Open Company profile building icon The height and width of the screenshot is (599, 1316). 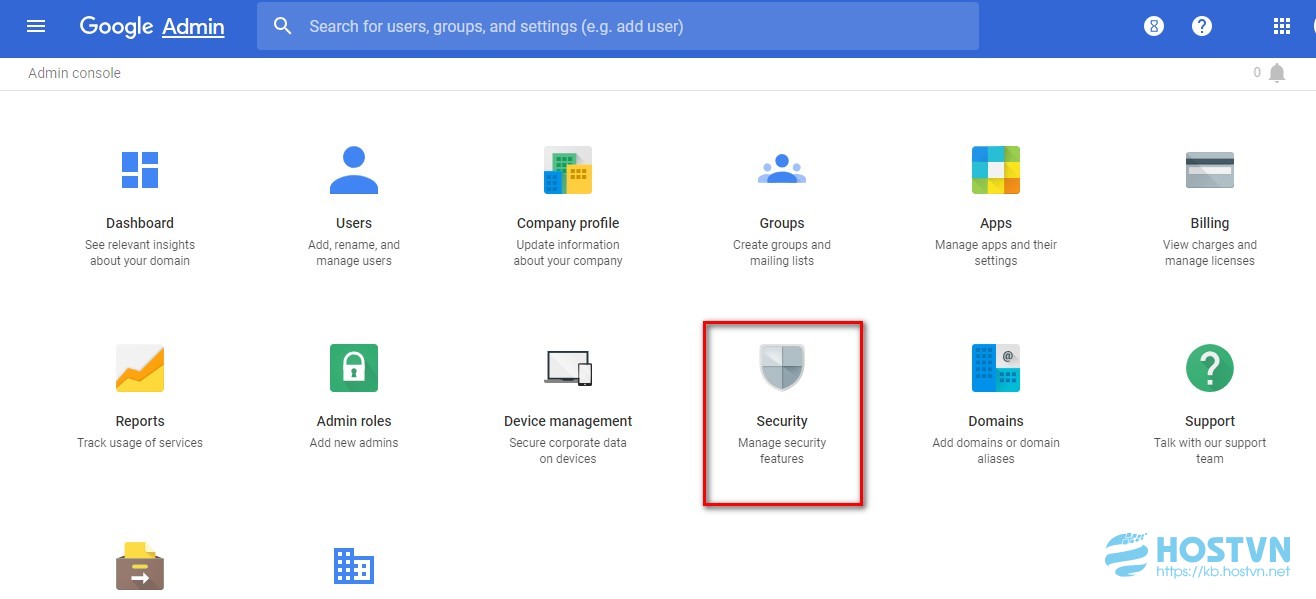(568, 170)
